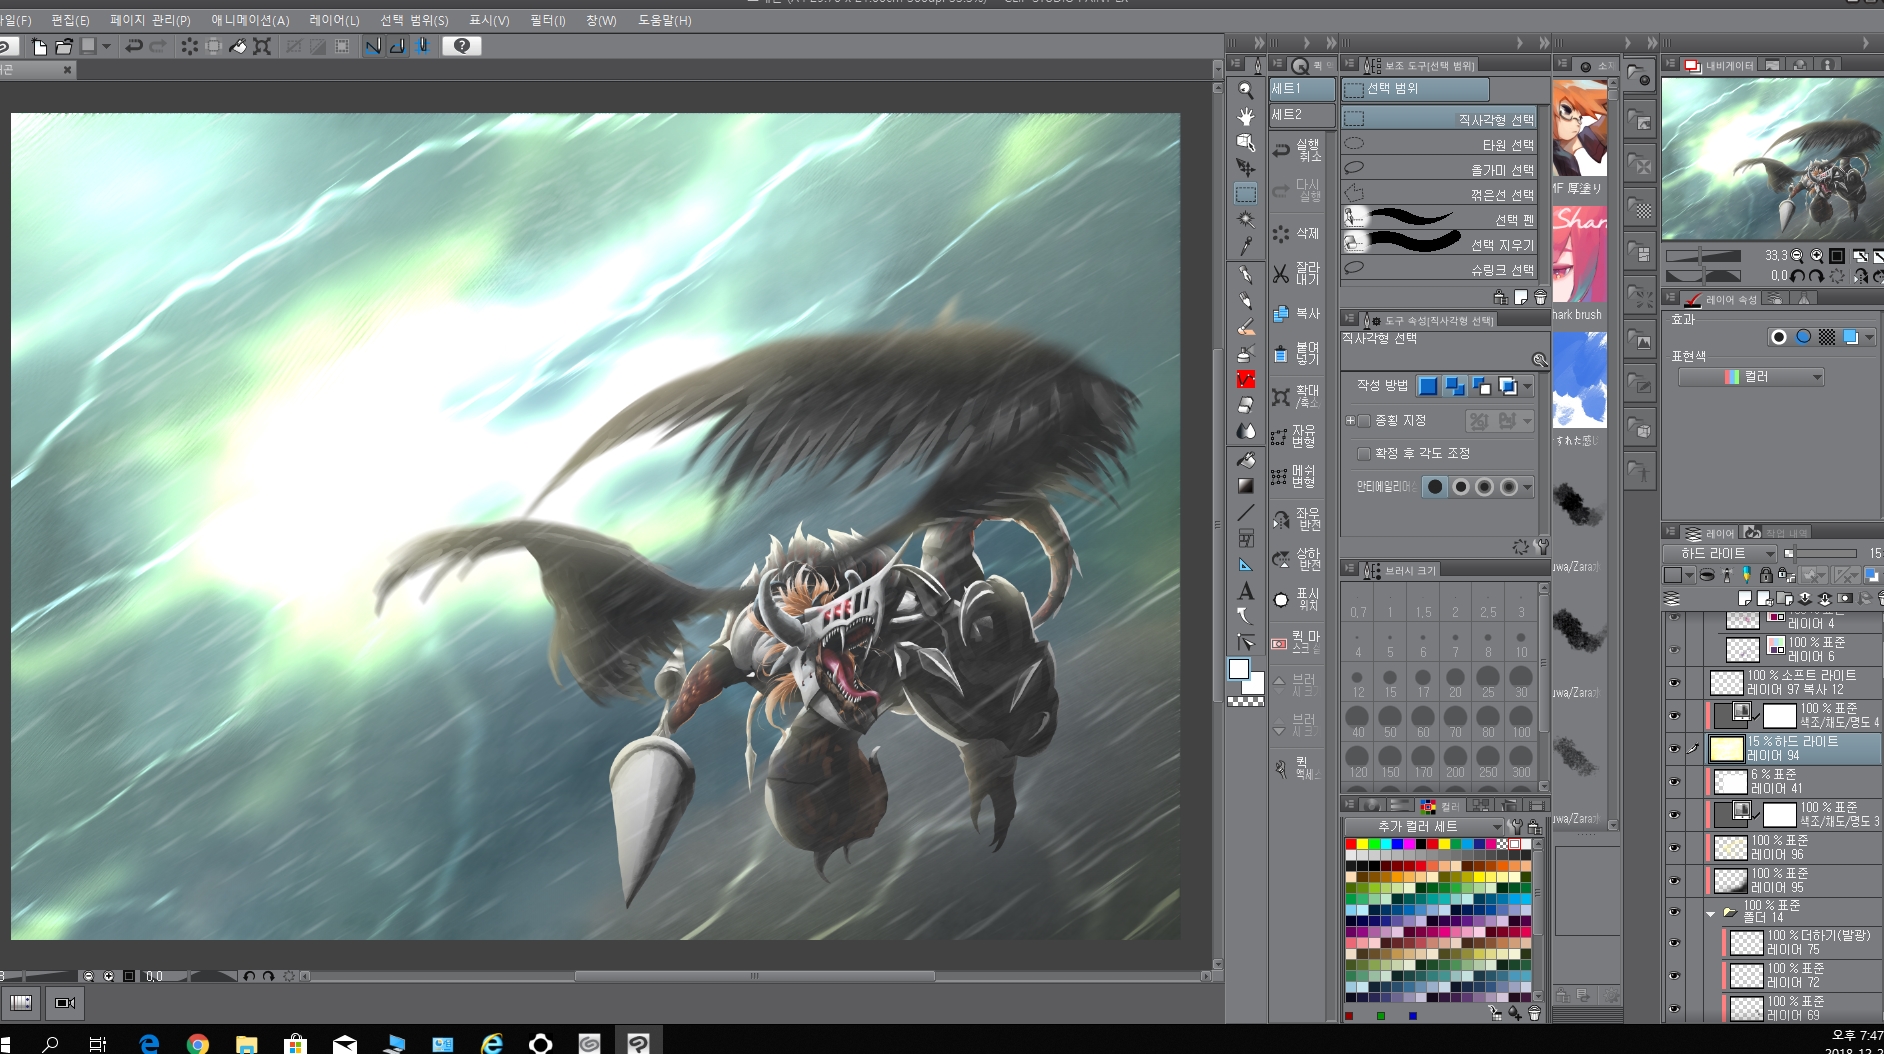This screenshot has height=1054, width=1884.
Task: Click navigator preview thumbnail
Action: 1771,157
